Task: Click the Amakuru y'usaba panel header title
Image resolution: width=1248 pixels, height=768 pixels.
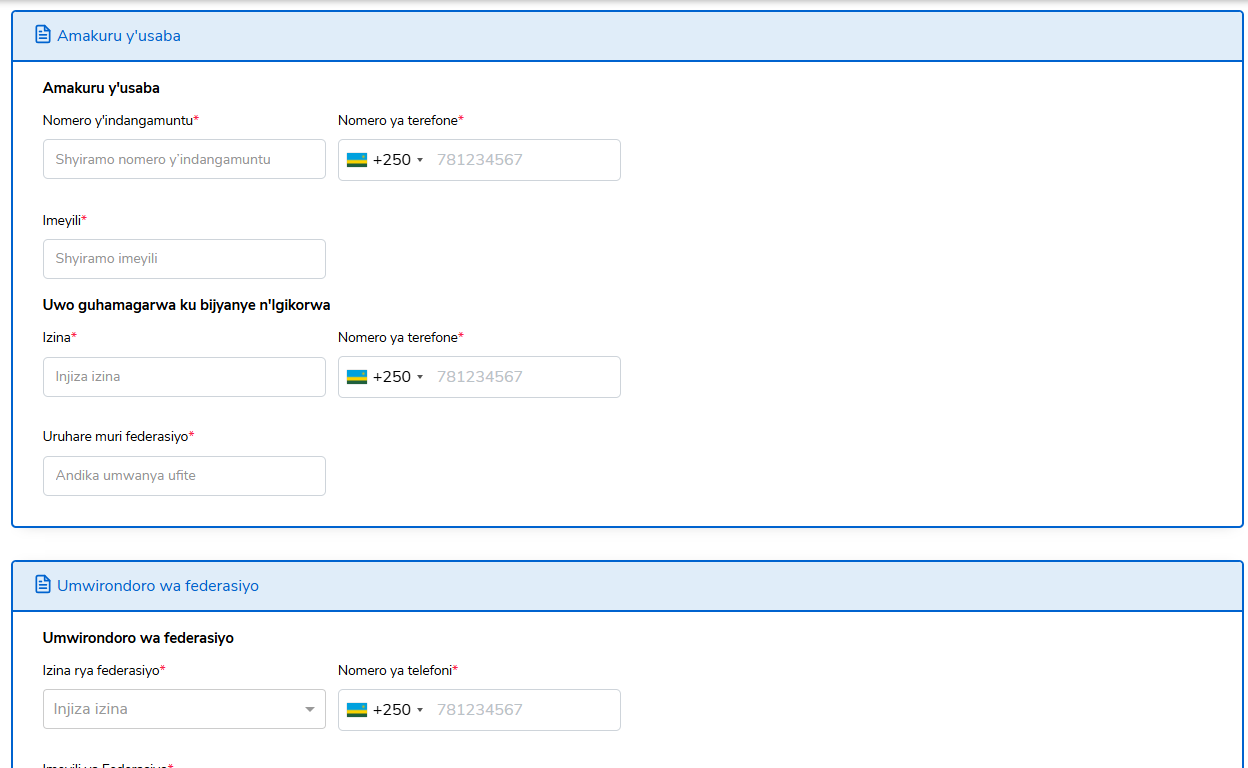Action: pos(119,36)
